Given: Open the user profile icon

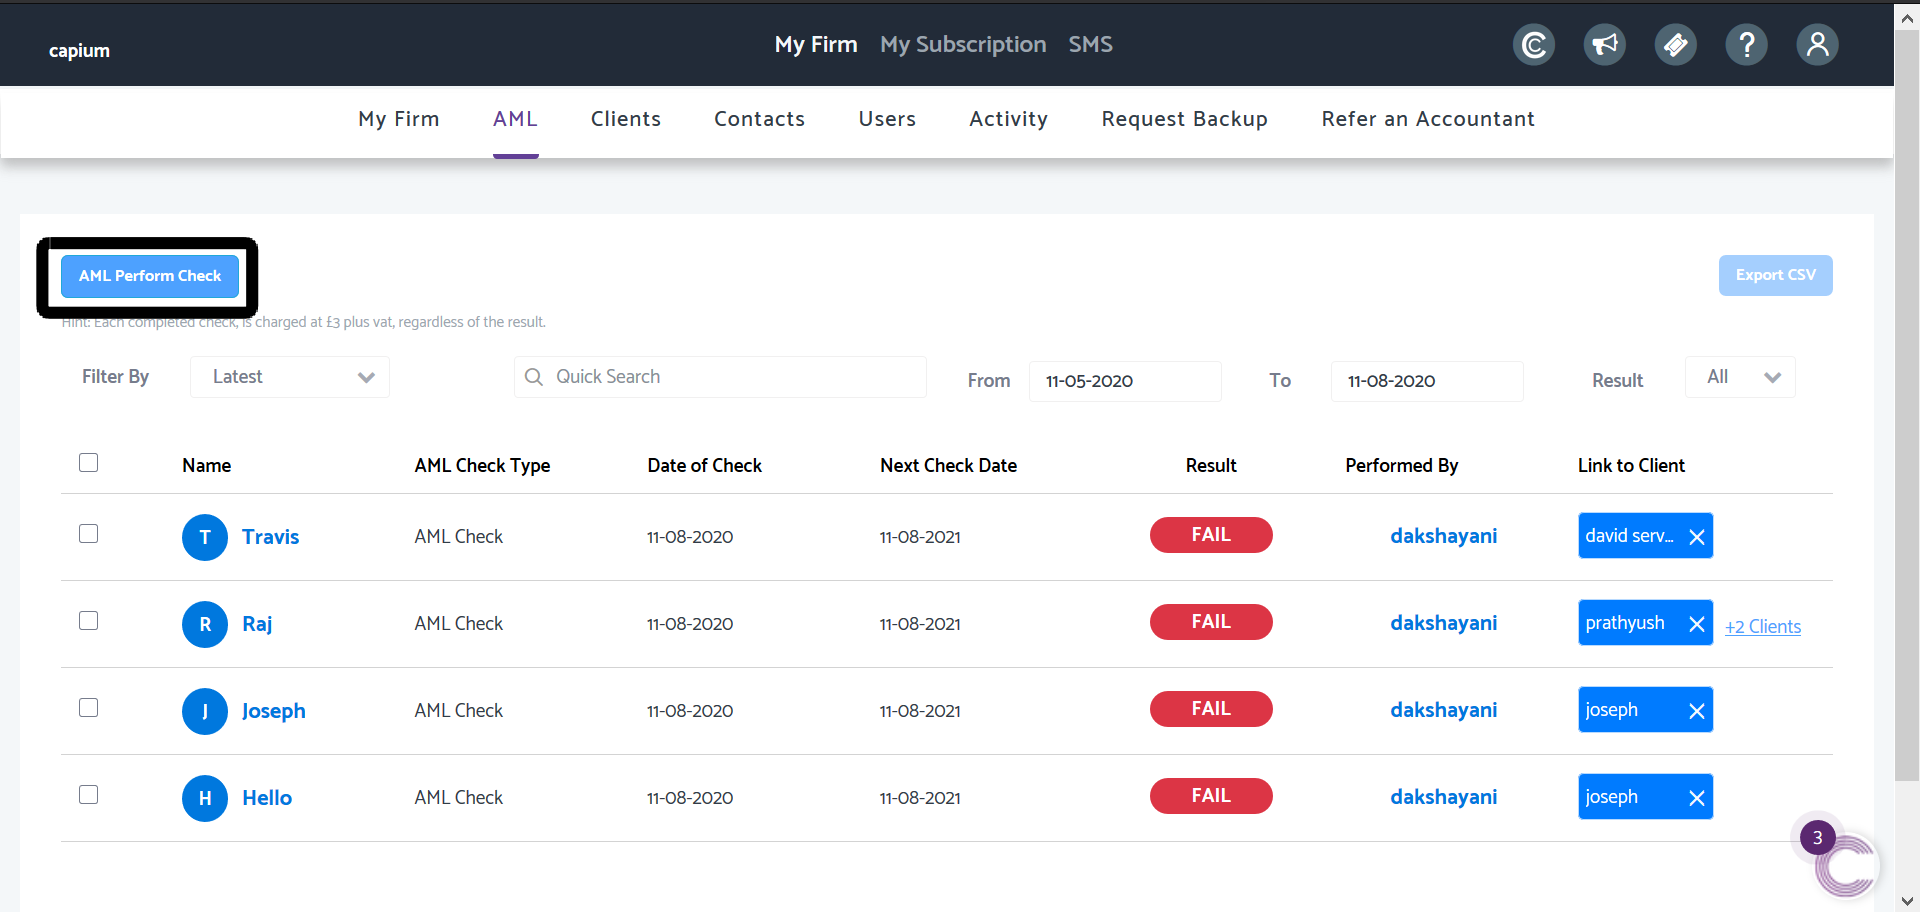Looking at the screenshot, I should tap(1817, 44).
